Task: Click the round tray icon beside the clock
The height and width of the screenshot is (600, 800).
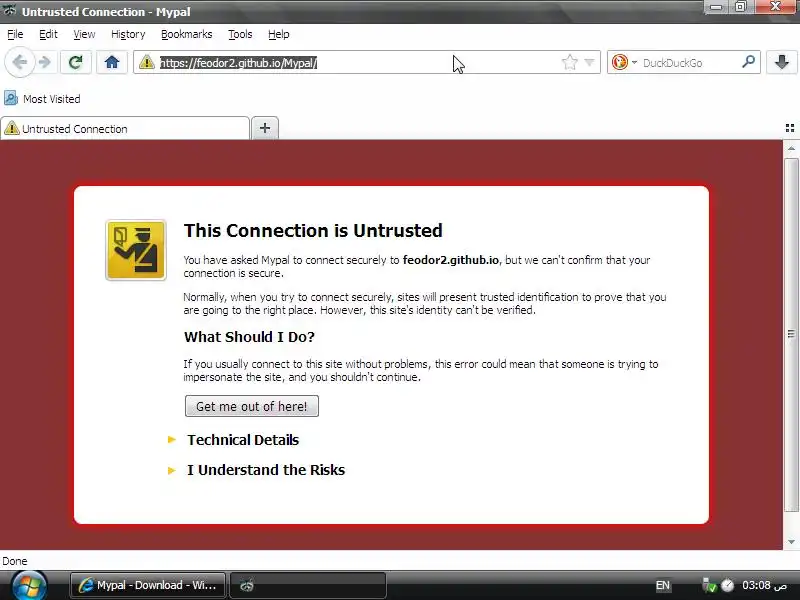Action: coord(728,585)
